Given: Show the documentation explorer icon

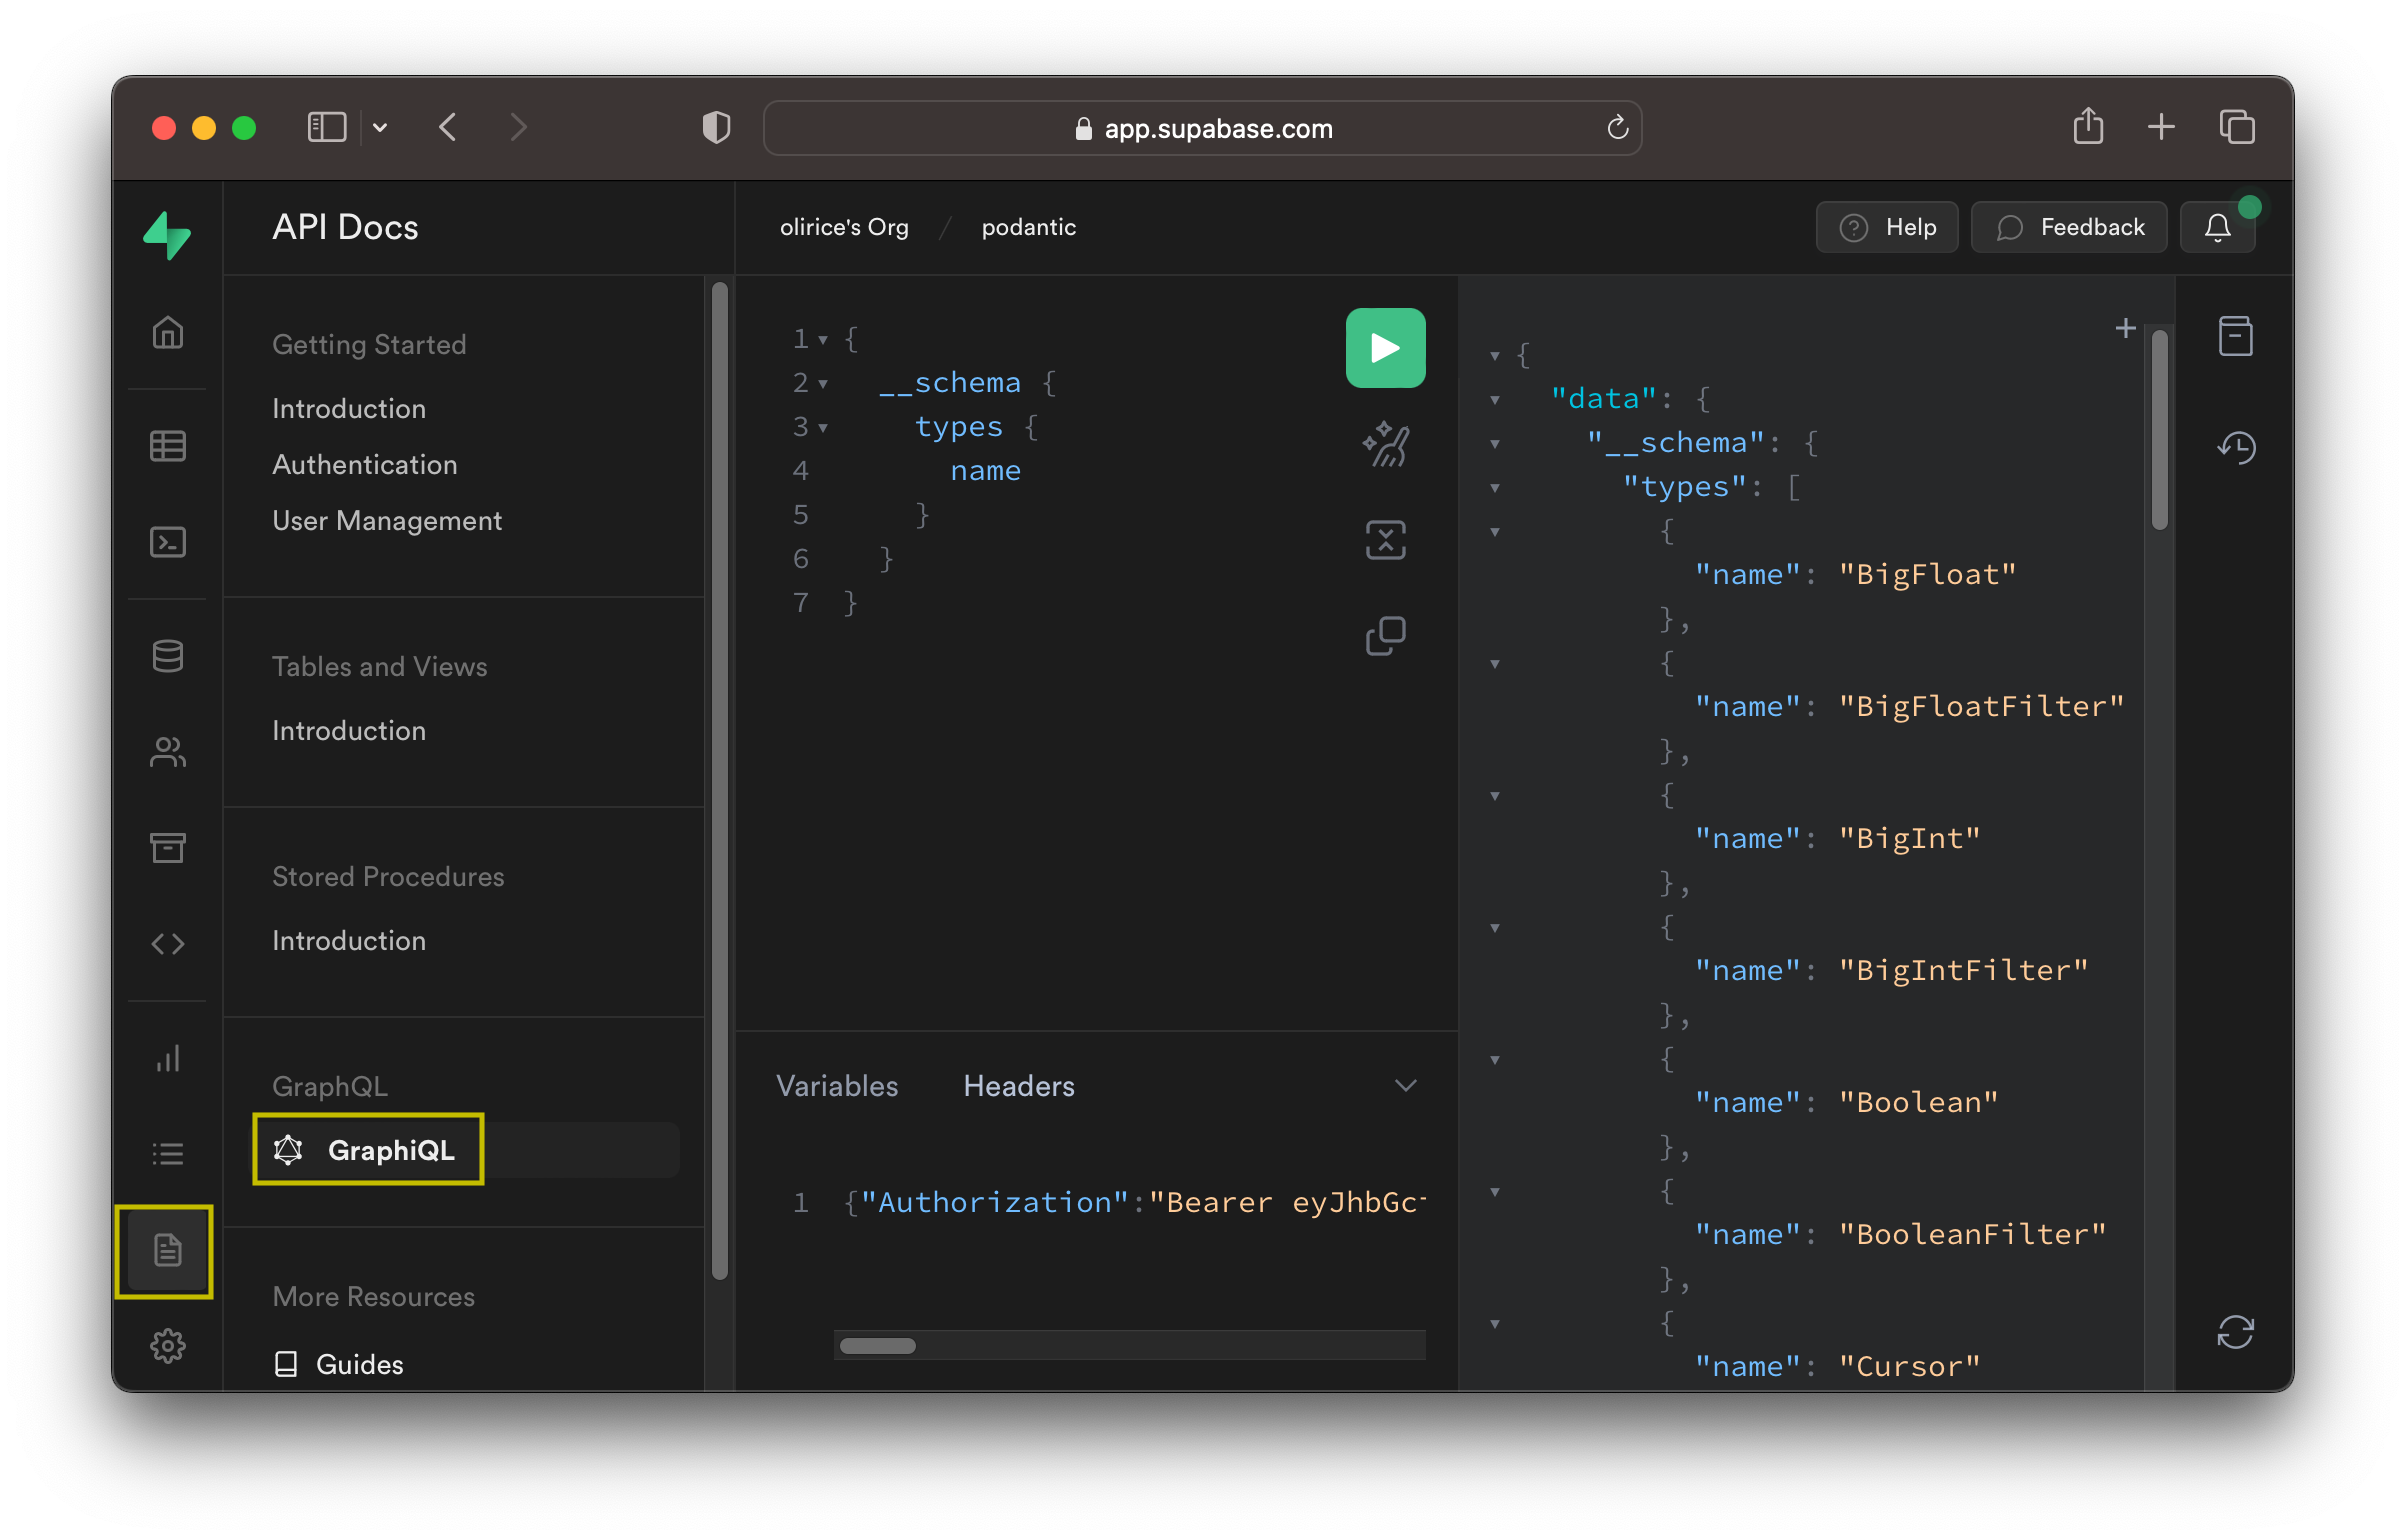Looking at the screenshot, I should (2235, 336).
